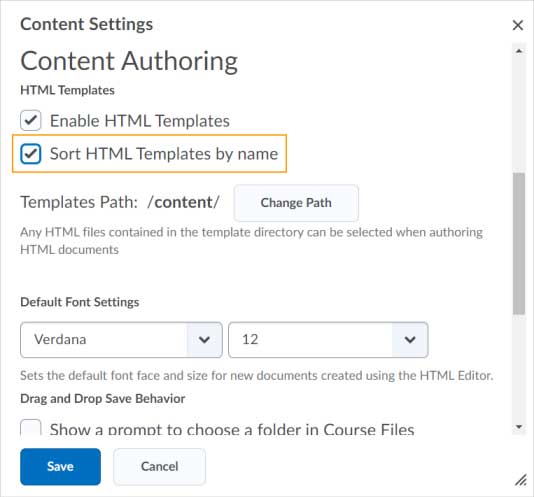Cancel the content settings changes
The image size is (534, 497).
[x=159, y=466]
